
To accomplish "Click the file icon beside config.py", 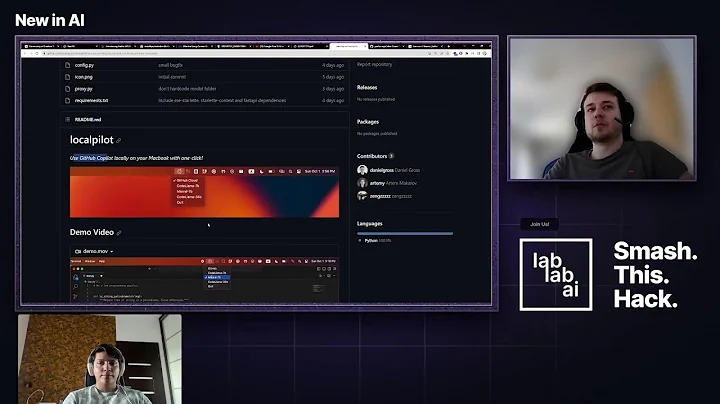I will [x=68, y=65].
